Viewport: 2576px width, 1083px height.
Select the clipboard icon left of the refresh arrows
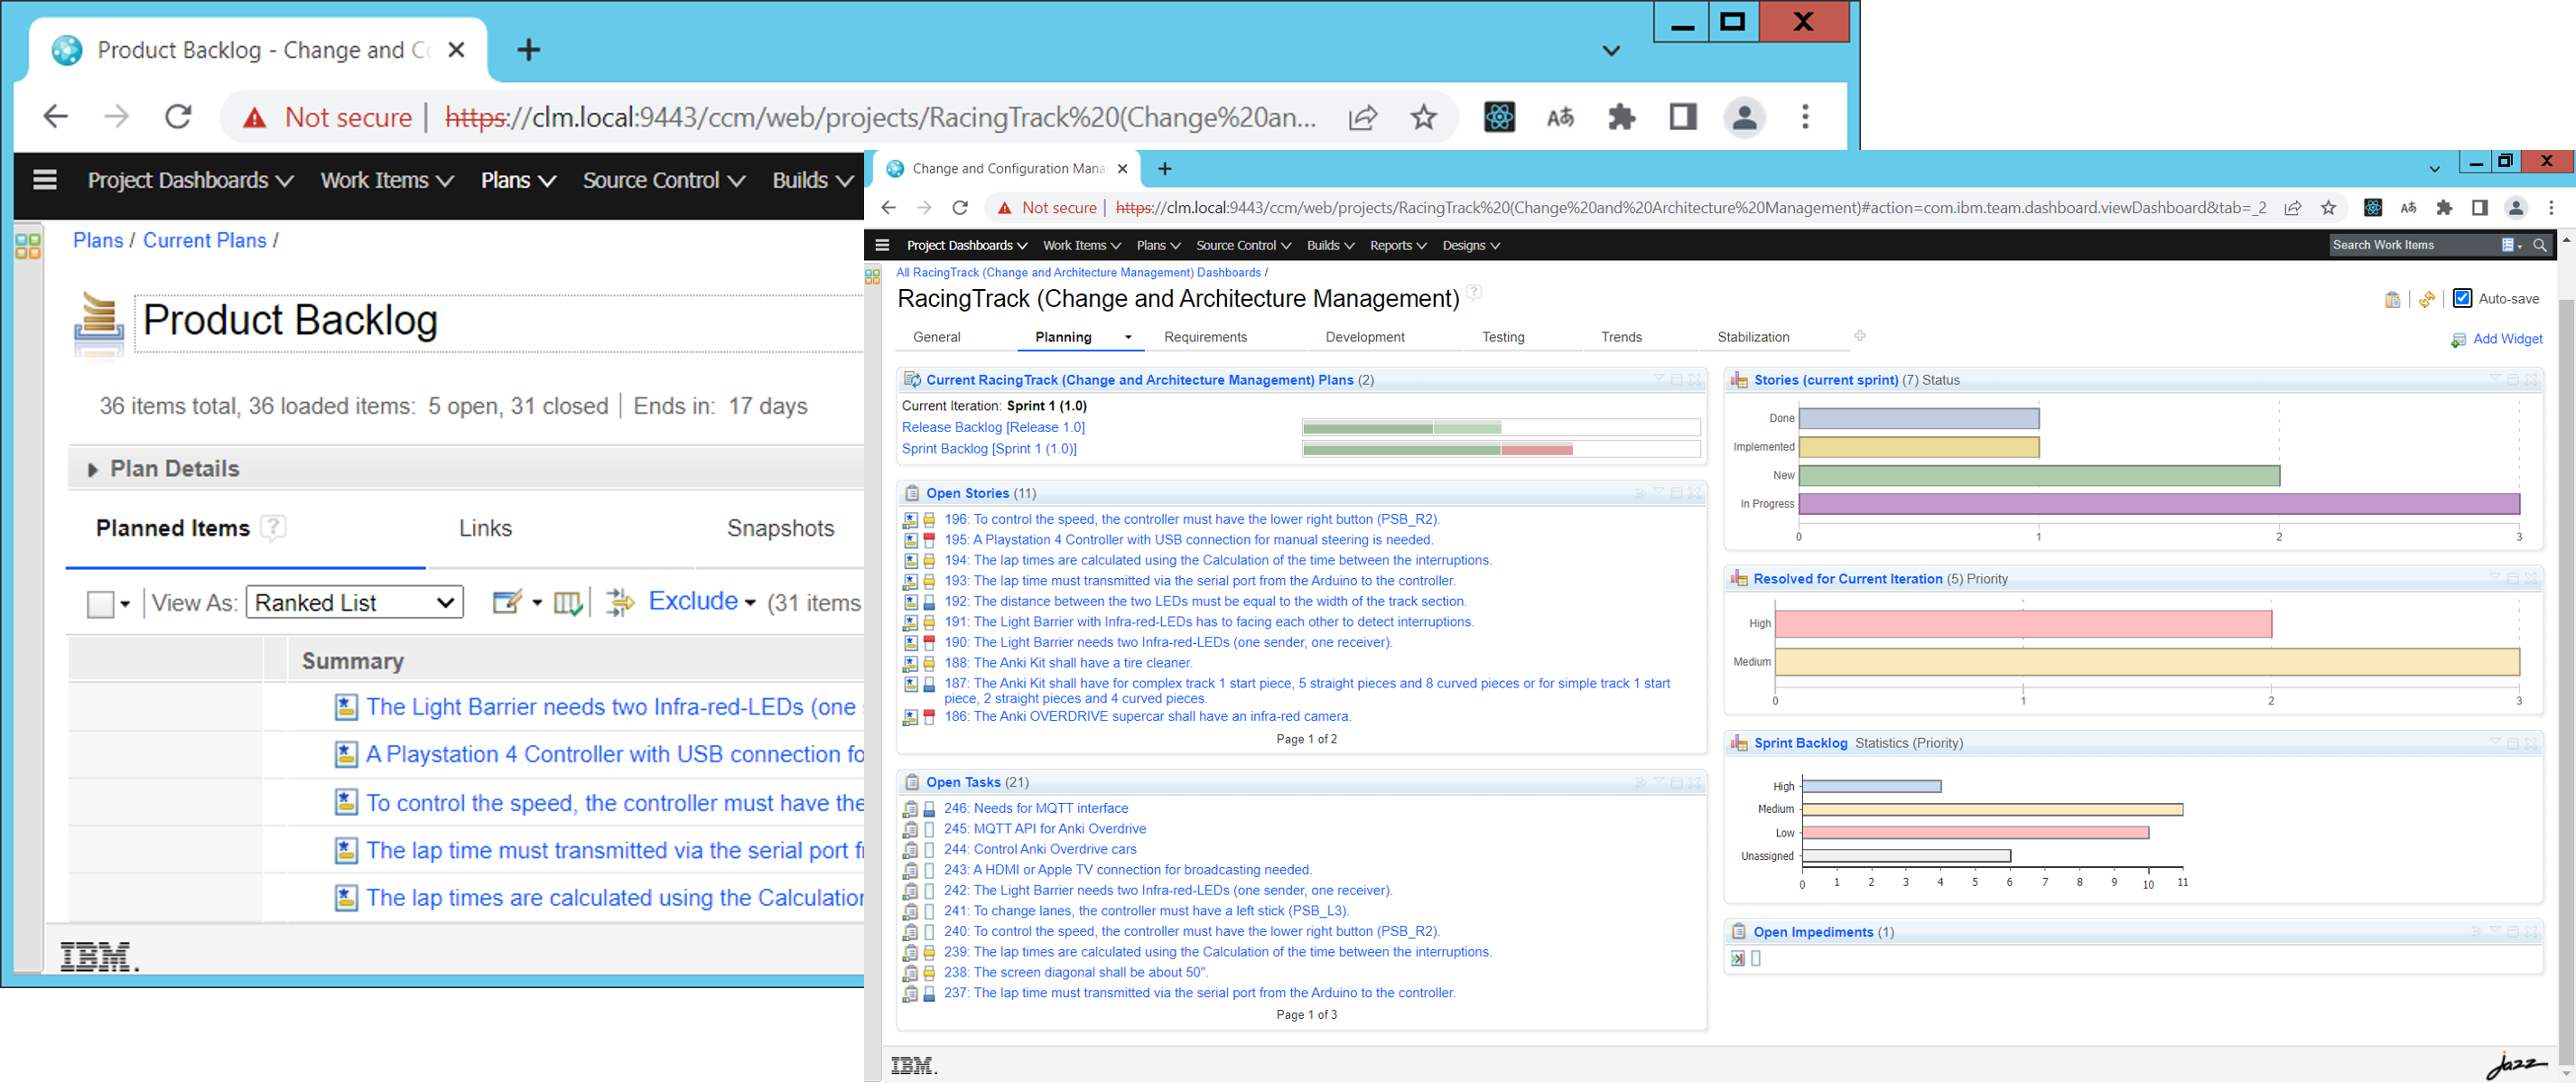[2392, 298]
